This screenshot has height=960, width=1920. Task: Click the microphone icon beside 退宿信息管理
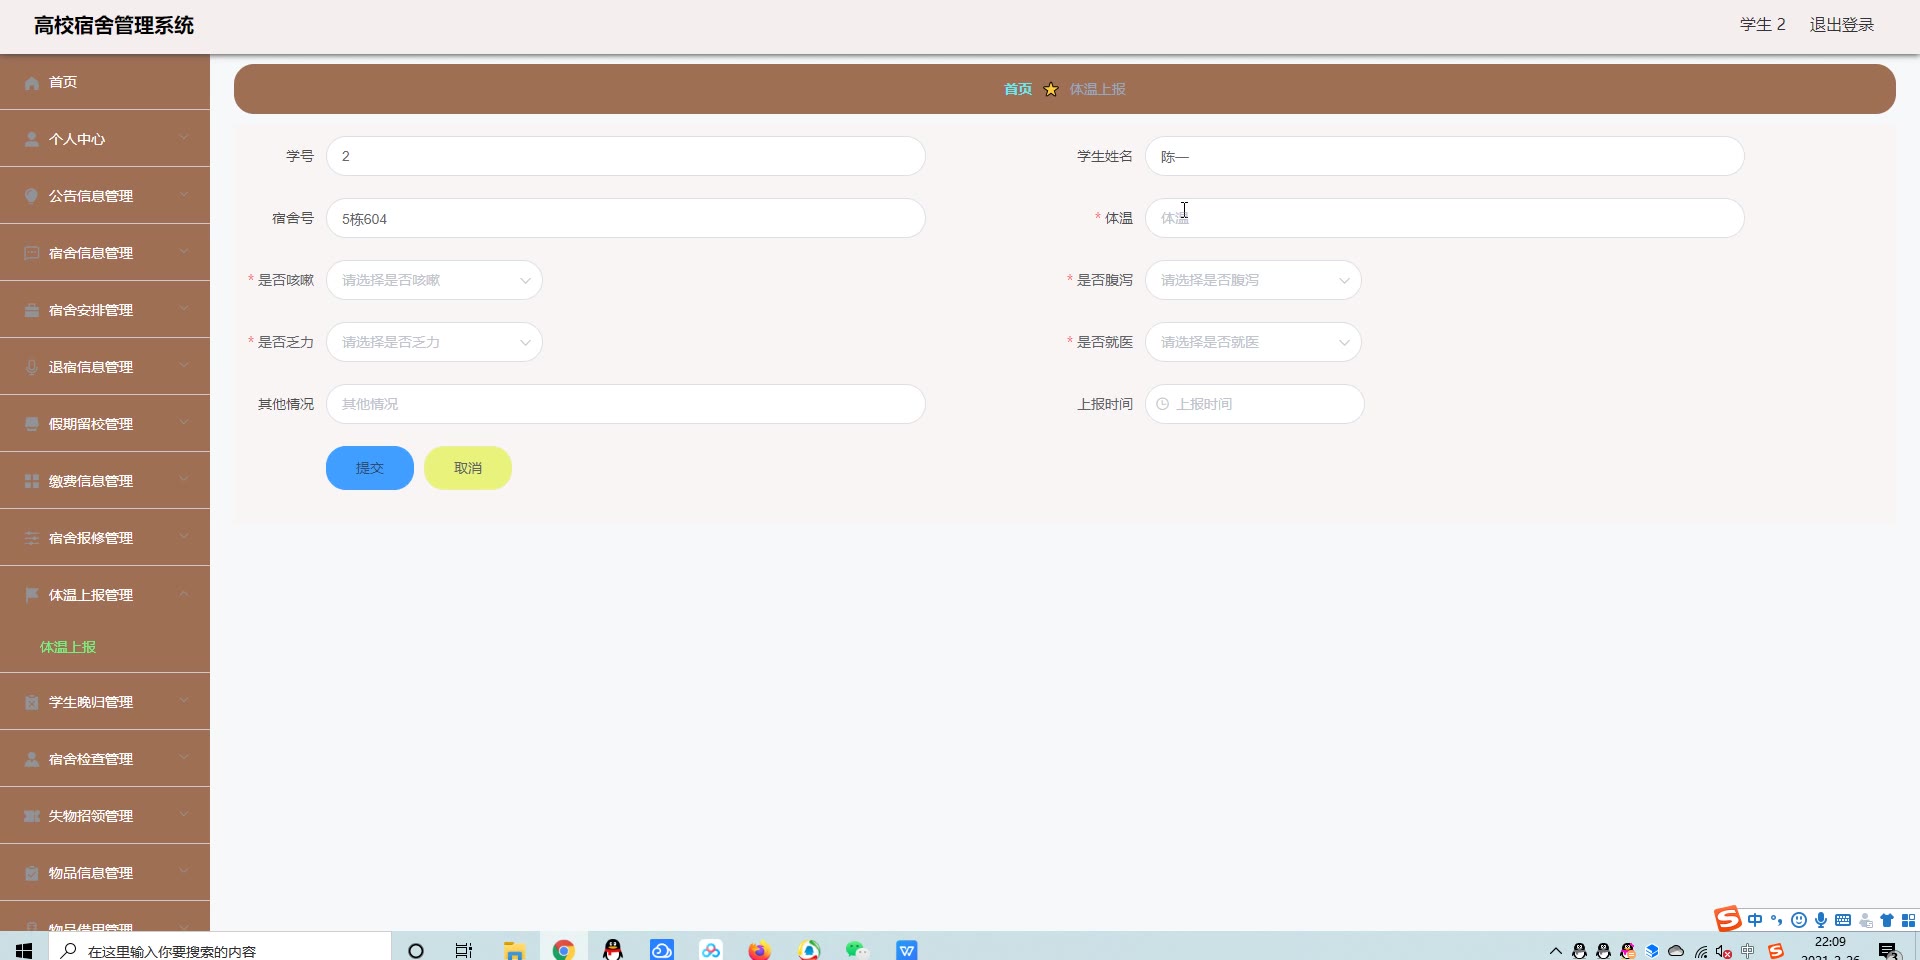click(x=31, y=367)
